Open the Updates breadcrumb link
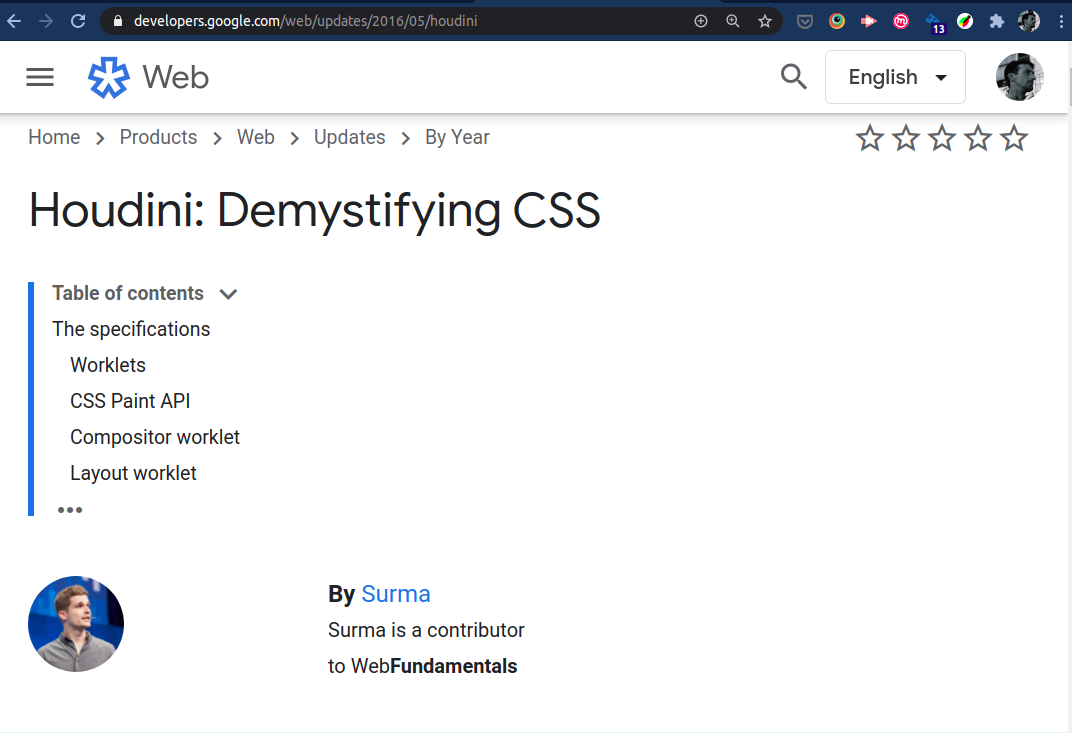This screenshot has width=1072, height=733. (x=349, y=137)
